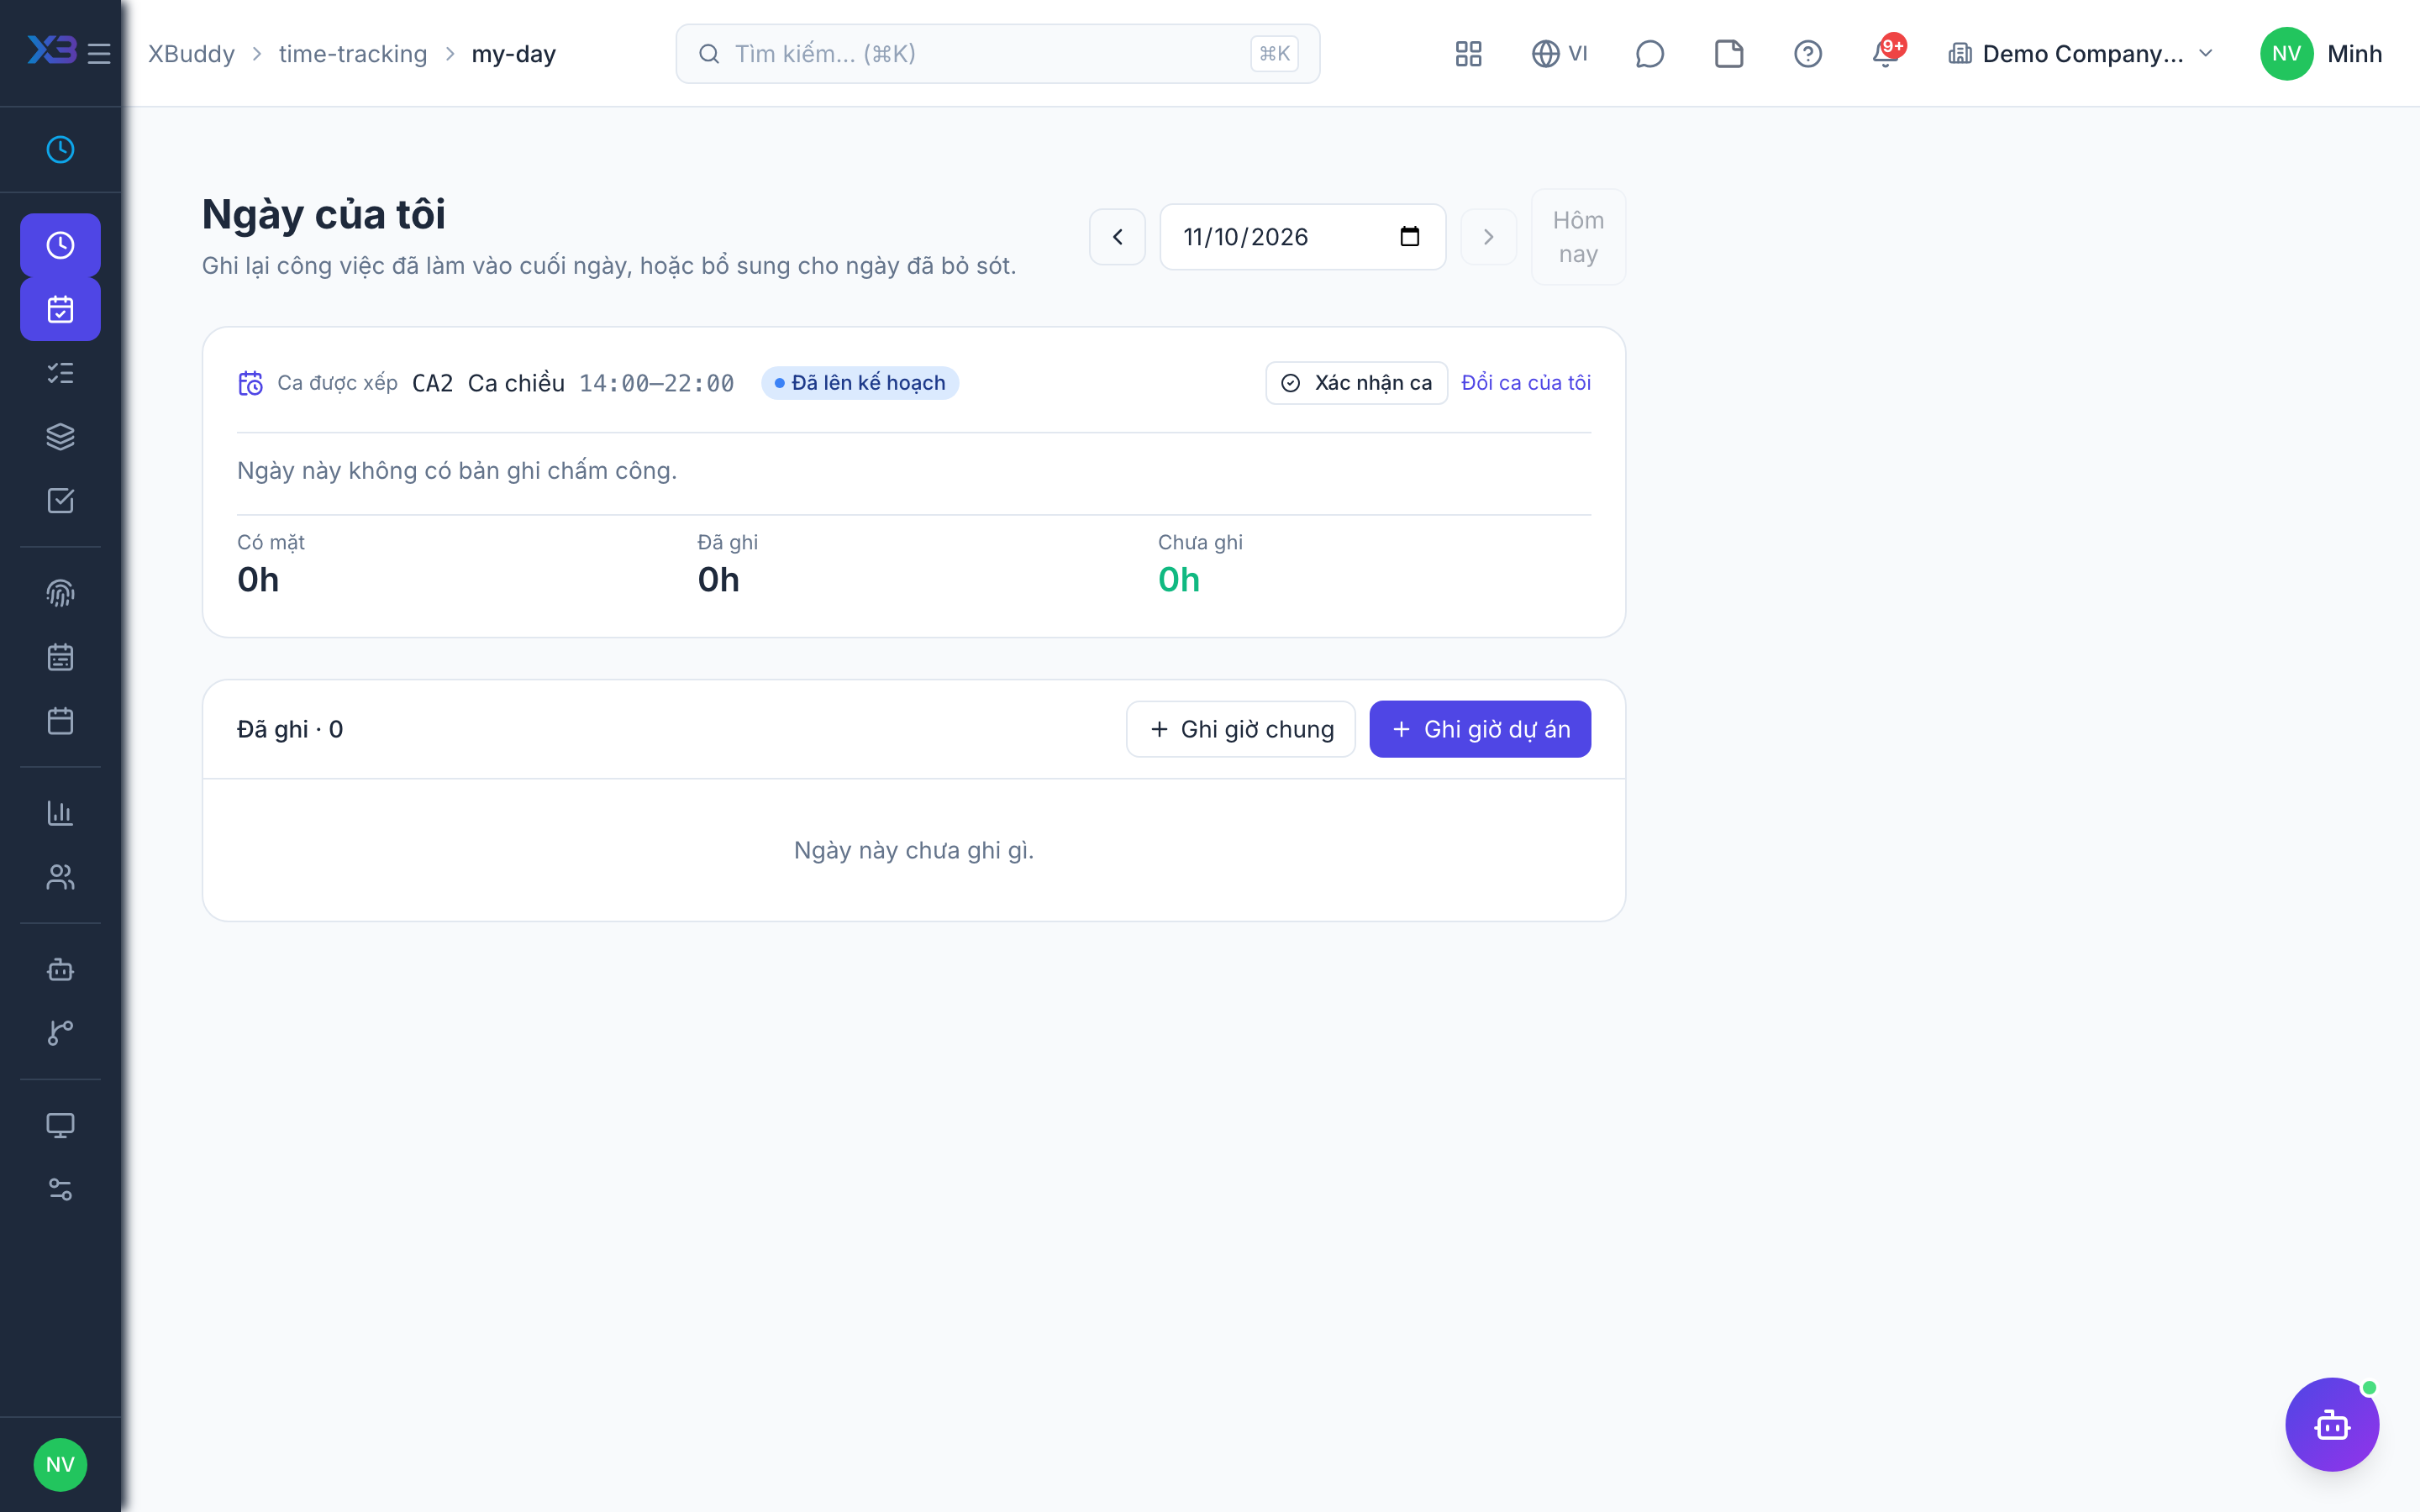This screenshot has width=2420, height=1512.
Task: Click the Hôm nay button
Action: (x=1578, y=237)
